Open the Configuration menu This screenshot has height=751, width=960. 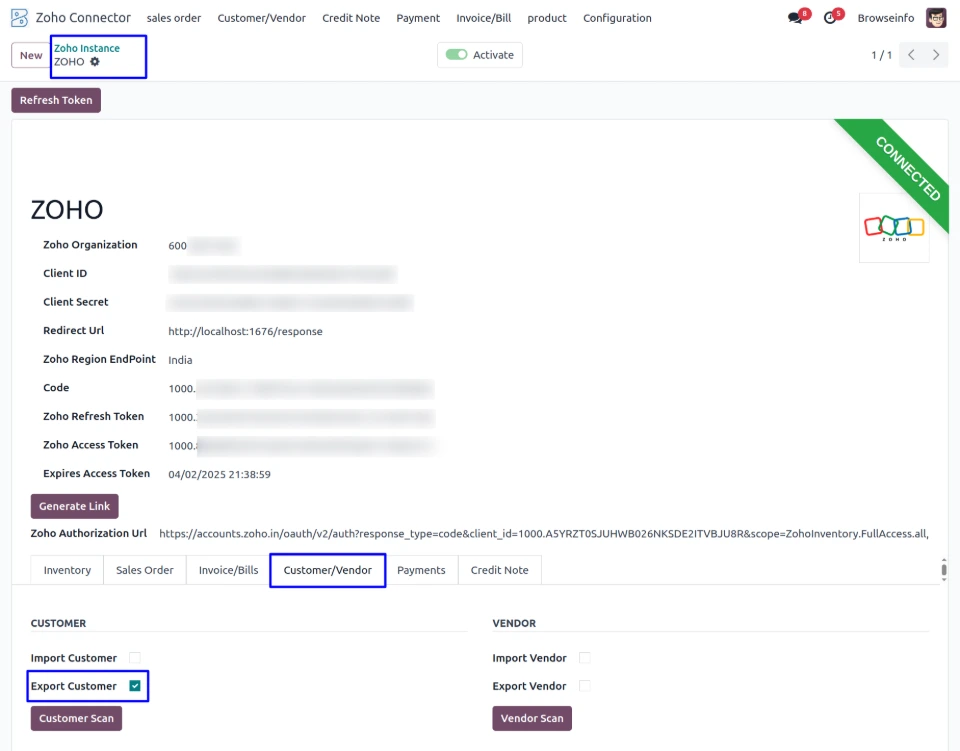[x=617, y=18]
